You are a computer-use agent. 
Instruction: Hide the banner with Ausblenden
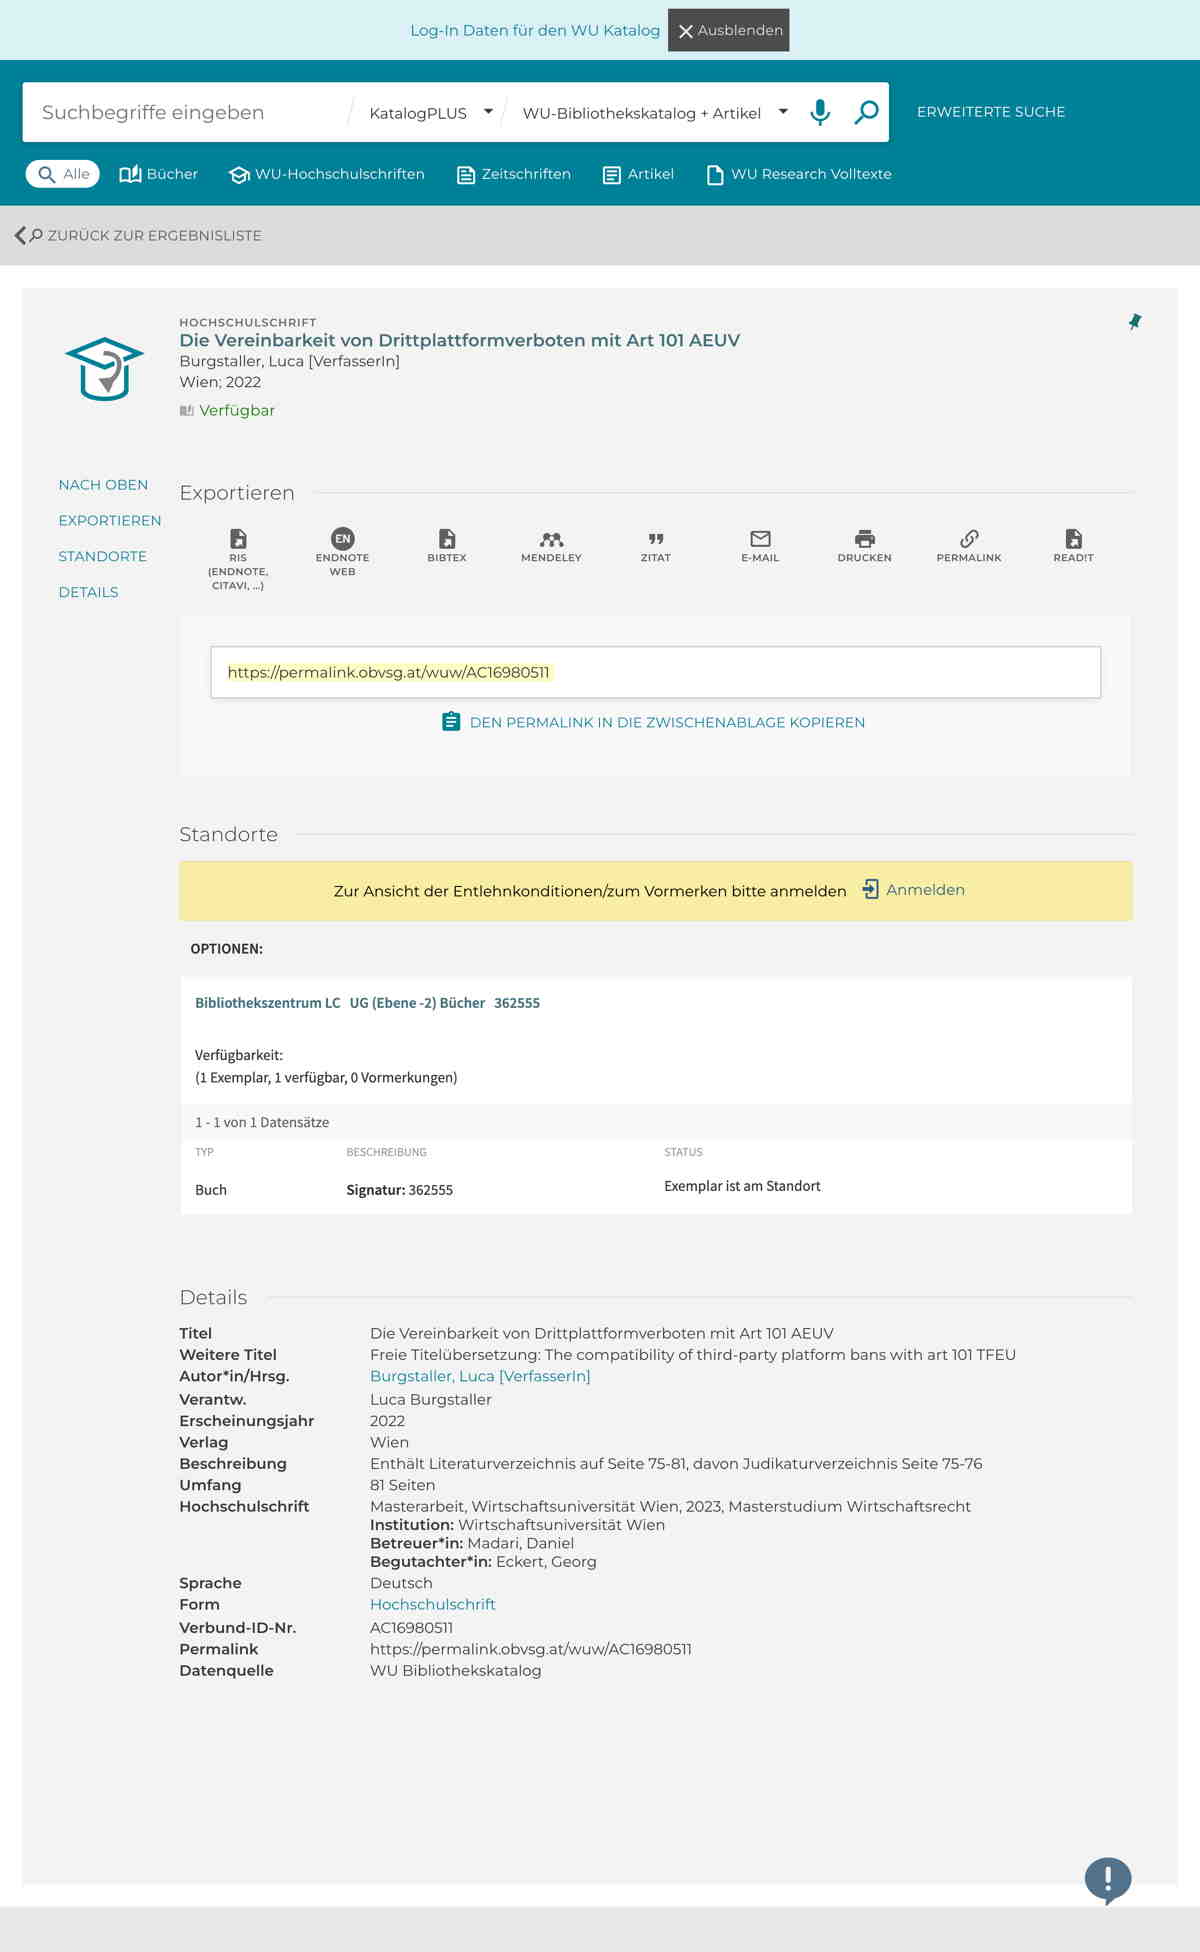click(x=729, y=30)
